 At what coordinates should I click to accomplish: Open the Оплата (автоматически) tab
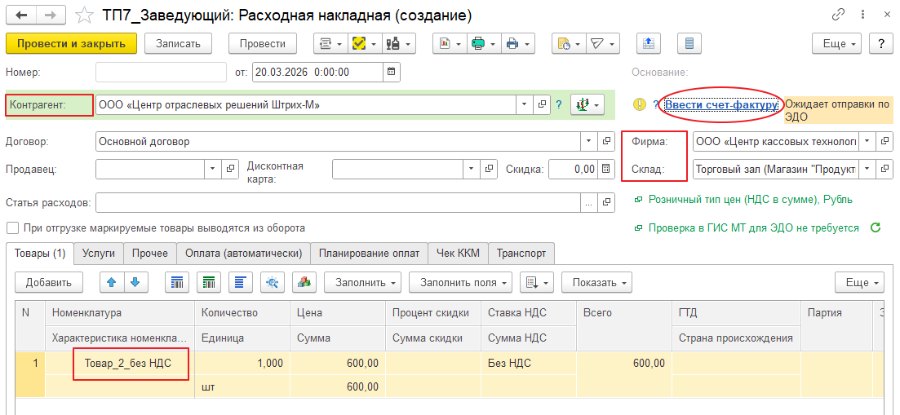coord(243,253)
